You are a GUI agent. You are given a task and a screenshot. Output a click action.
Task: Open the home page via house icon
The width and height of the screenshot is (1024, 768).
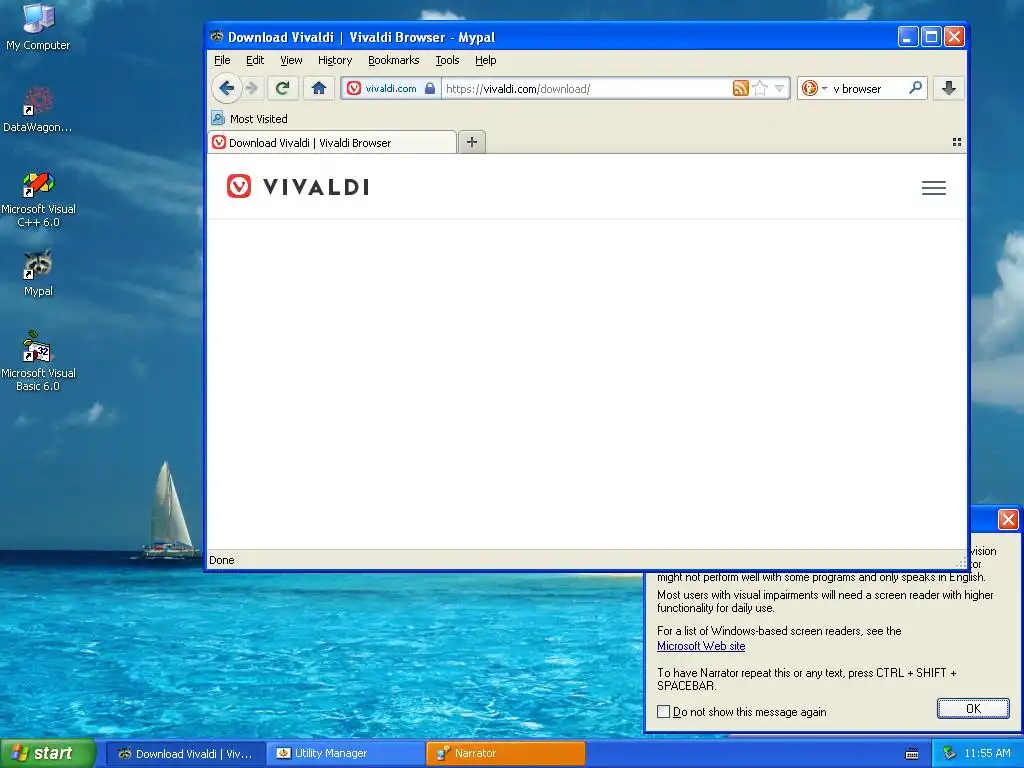tap(319, 88)
